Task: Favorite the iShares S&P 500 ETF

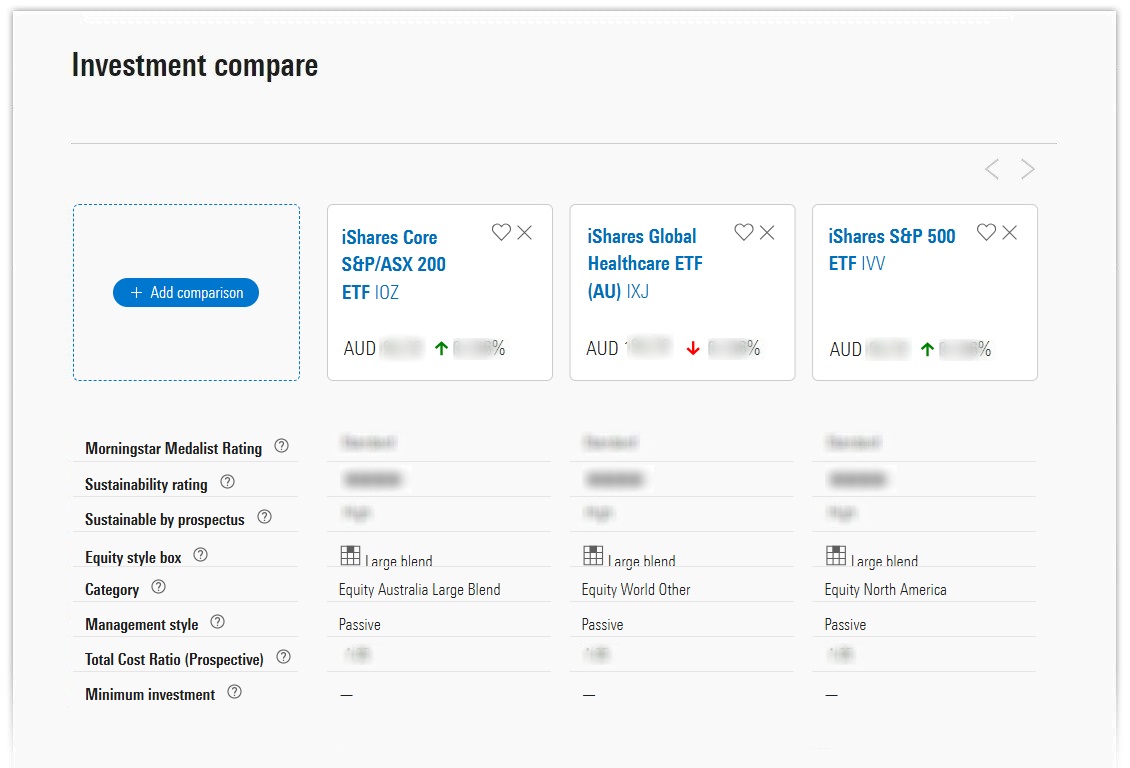Action: [x=987, y=232]
